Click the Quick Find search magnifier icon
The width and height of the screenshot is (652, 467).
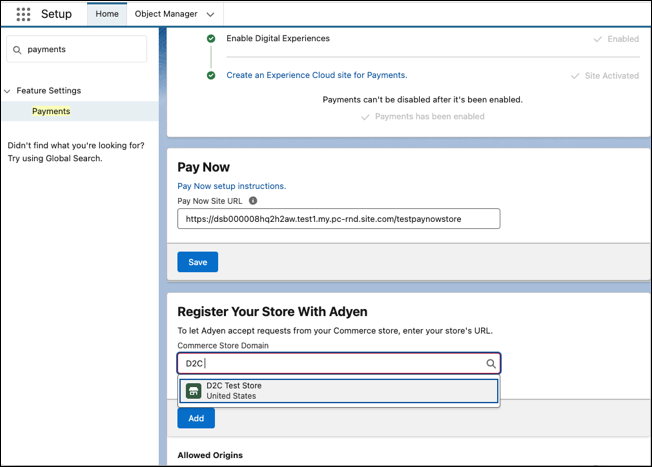pyautogui.click(x=17, y=50)
